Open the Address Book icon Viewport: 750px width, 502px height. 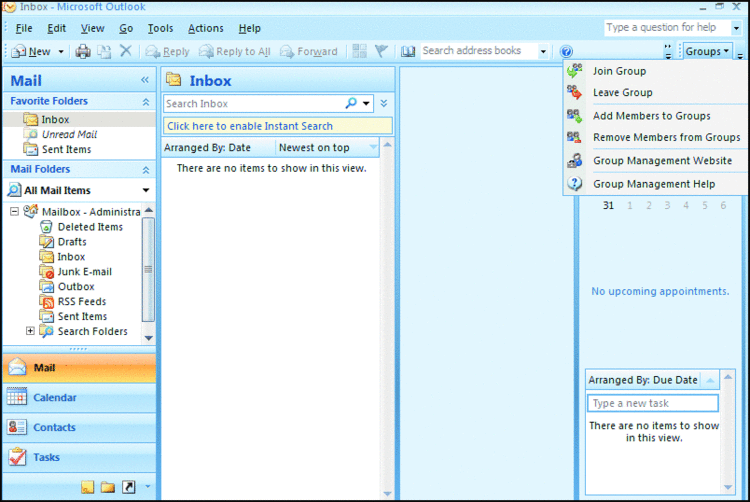click(x=408, y=51)
